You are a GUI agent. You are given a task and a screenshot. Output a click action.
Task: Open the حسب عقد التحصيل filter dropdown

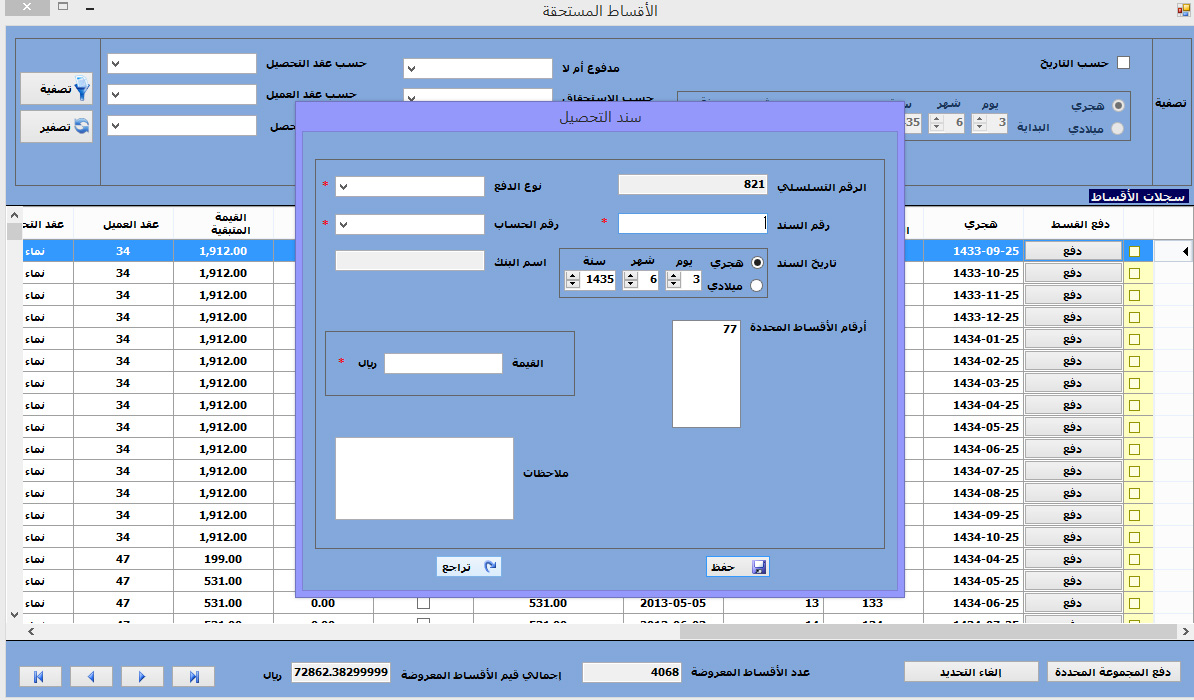coord(182,63)
